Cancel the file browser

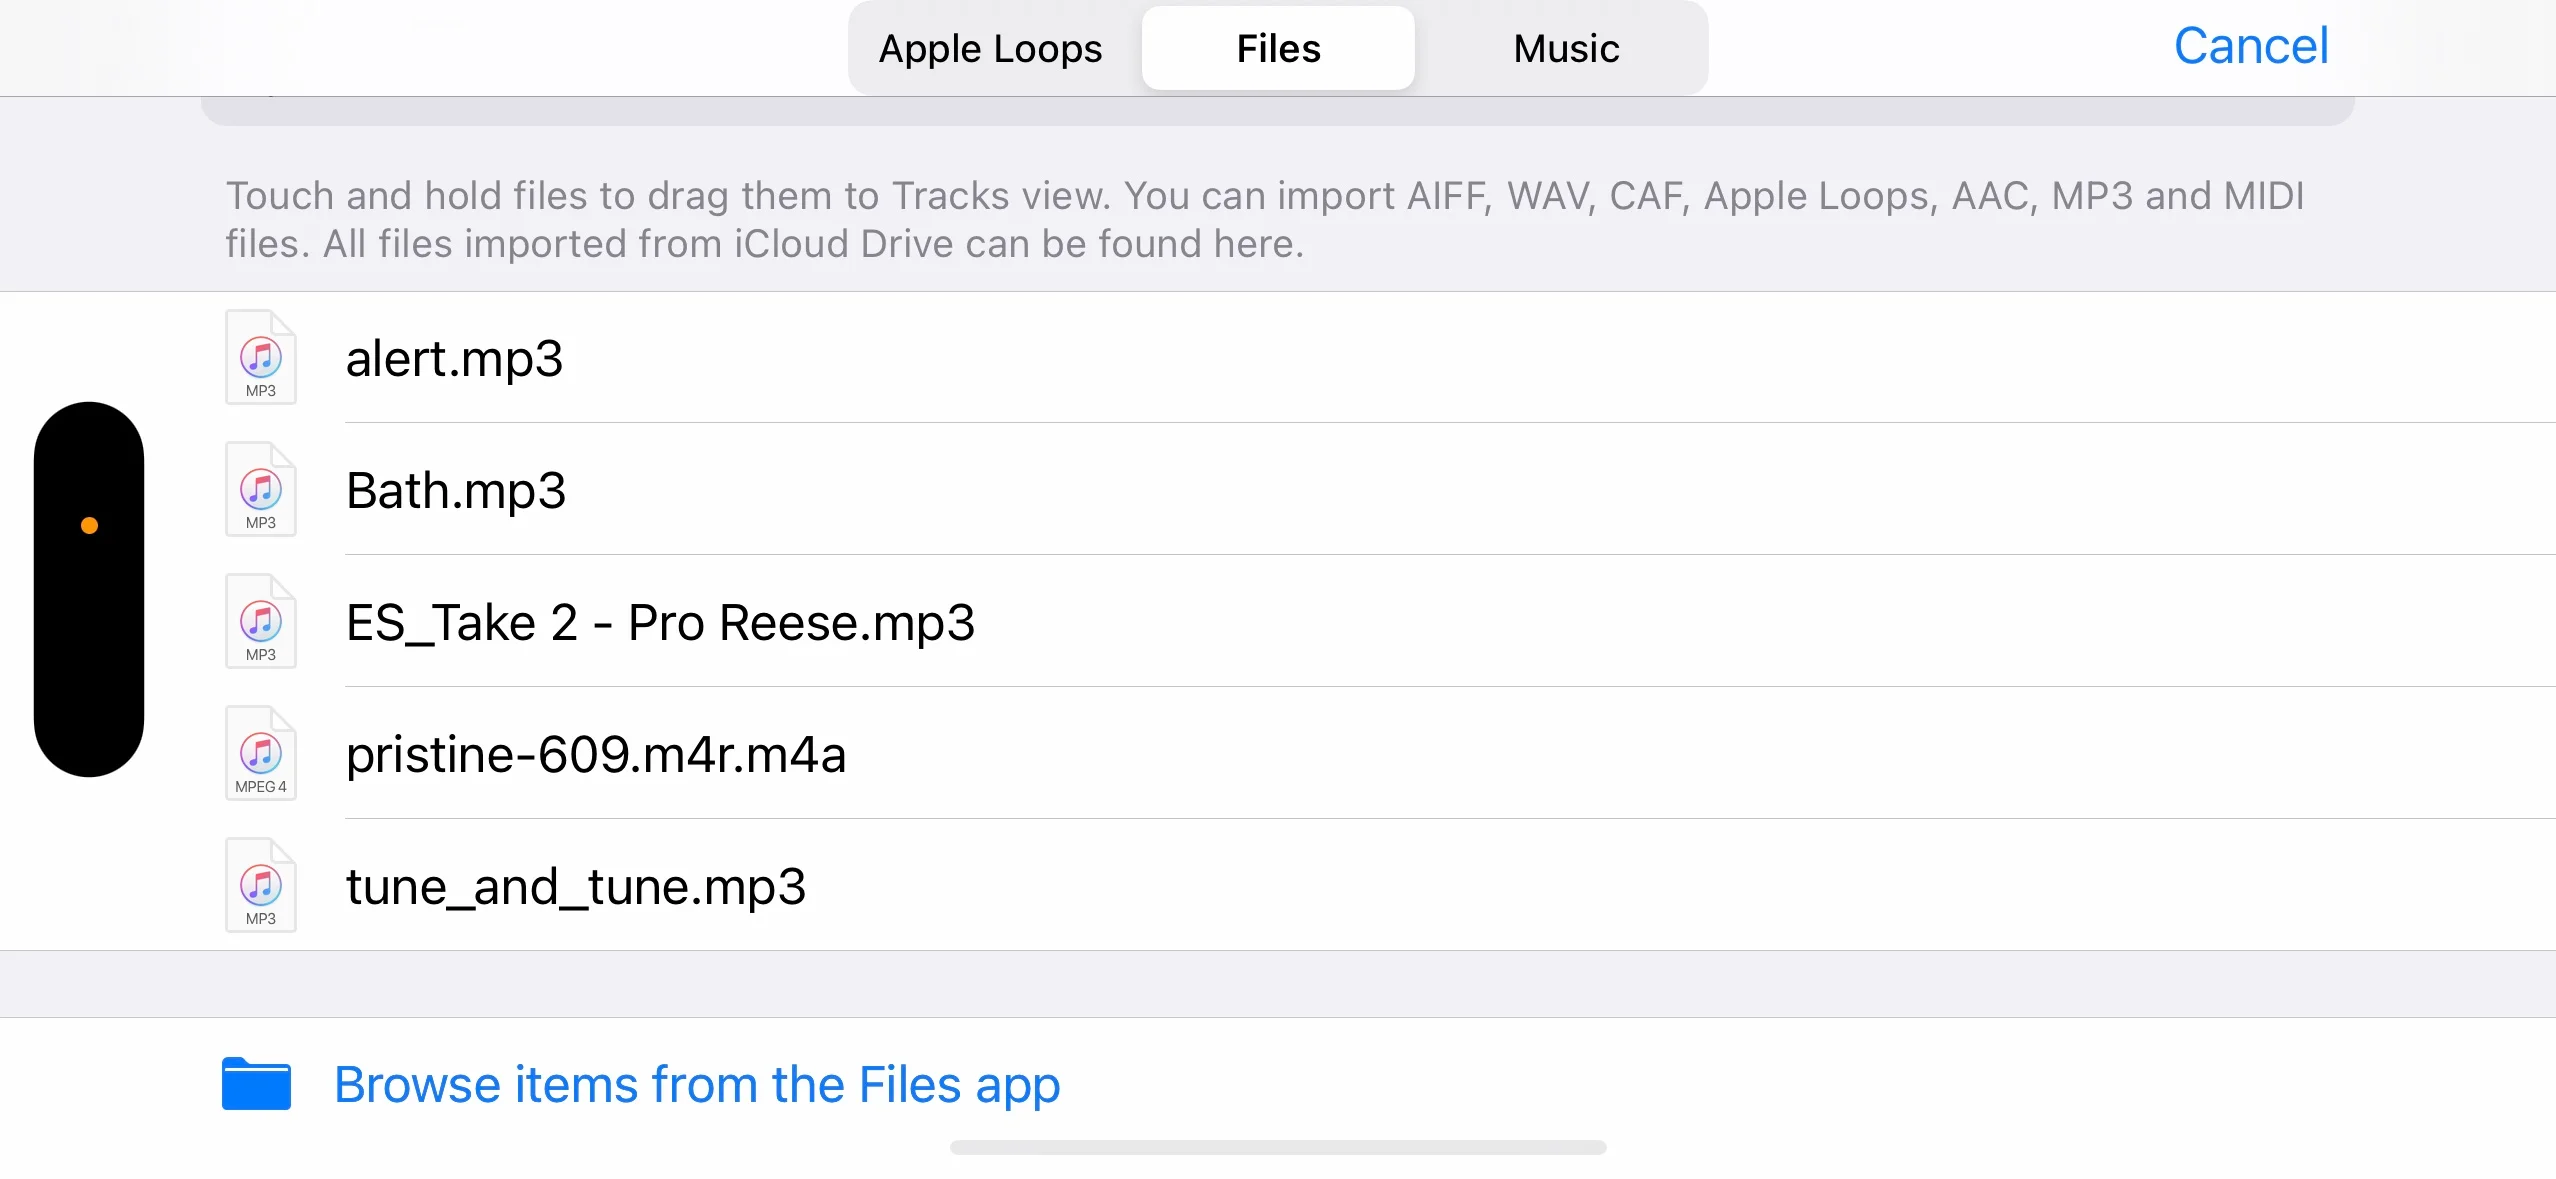point(2251,46)
